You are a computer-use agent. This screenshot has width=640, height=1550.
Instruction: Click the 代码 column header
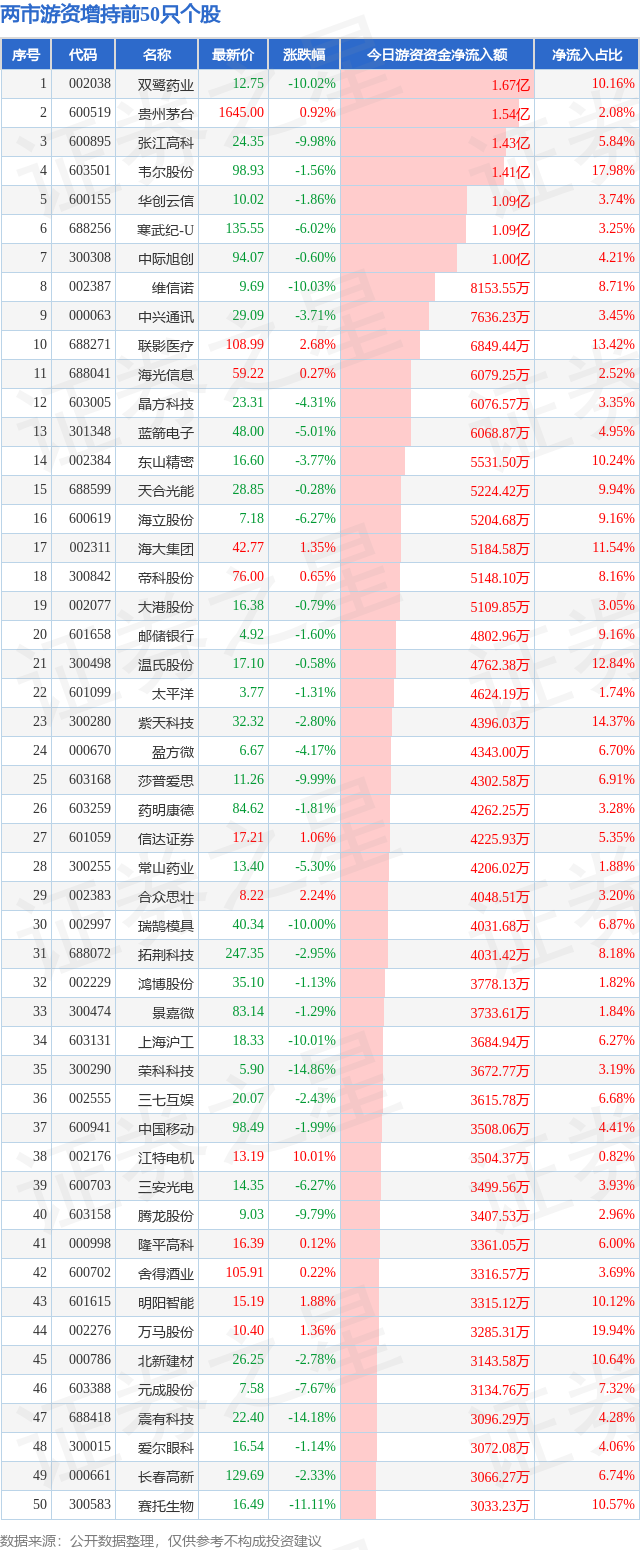[x=84, y=55]
